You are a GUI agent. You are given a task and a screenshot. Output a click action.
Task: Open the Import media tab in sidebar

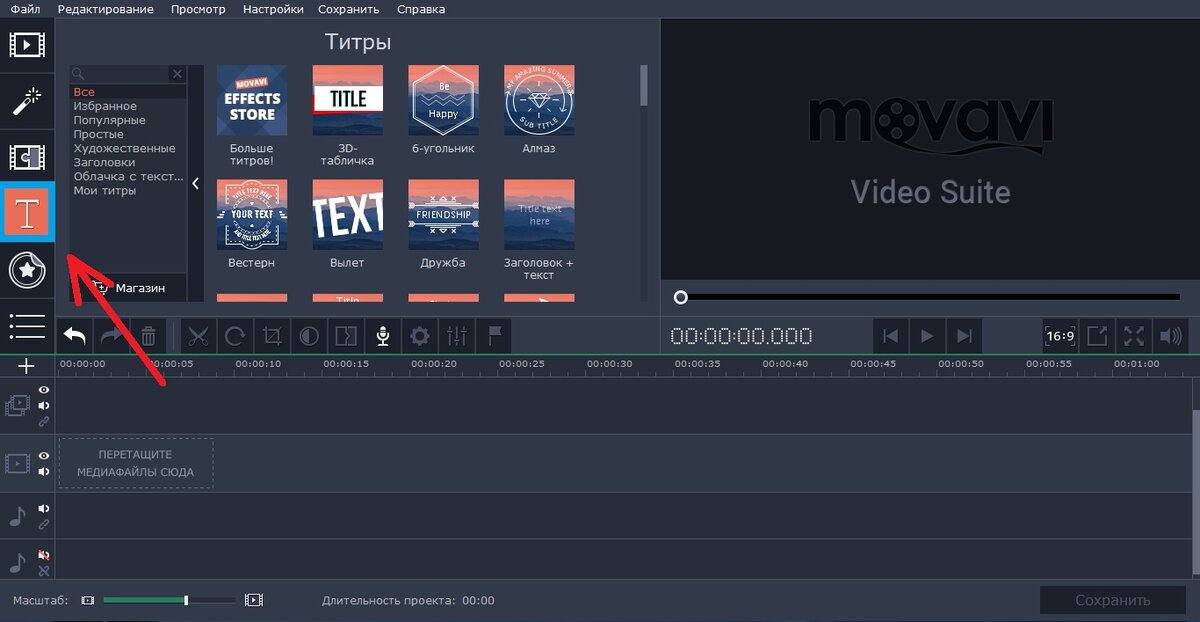(x=27, y=44)
